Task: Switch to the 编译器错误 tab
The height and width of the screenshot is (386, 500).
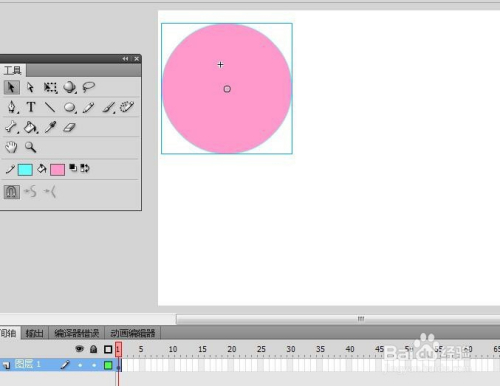Action: [77, 333]
